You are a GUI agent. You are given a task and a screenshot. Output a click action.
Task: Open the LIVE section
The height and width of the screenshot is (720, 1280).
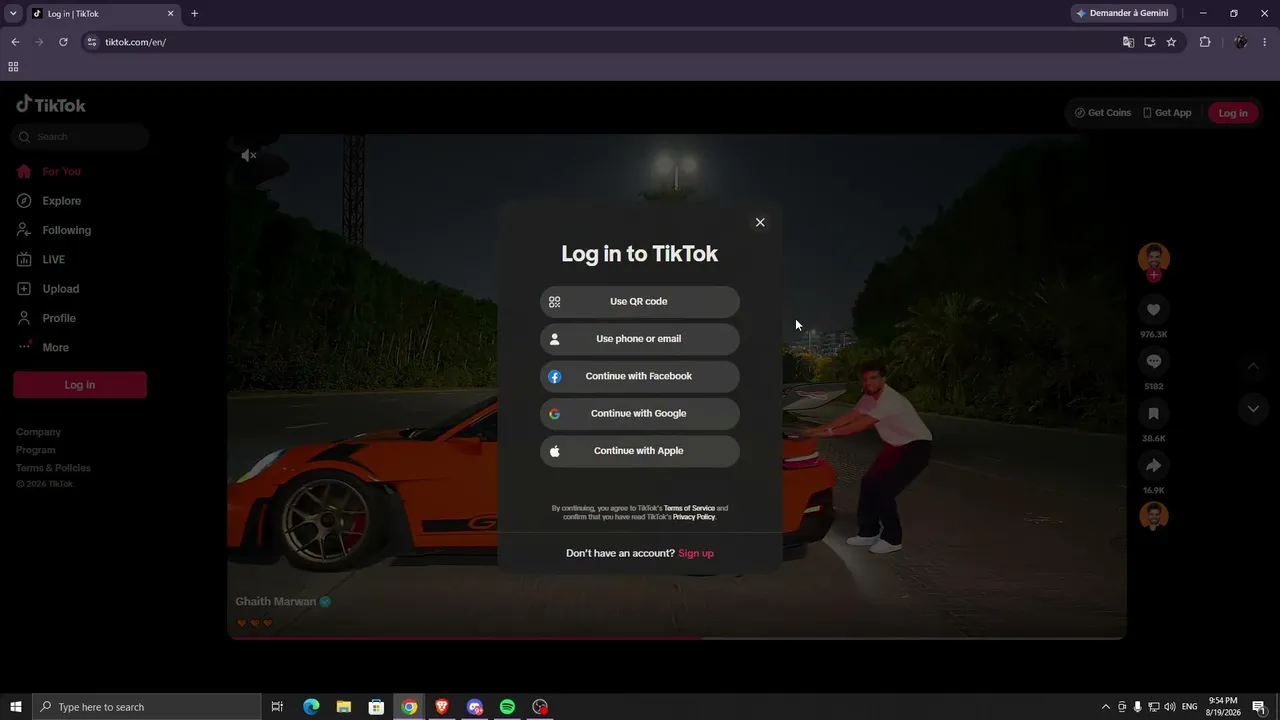(53, 260)
